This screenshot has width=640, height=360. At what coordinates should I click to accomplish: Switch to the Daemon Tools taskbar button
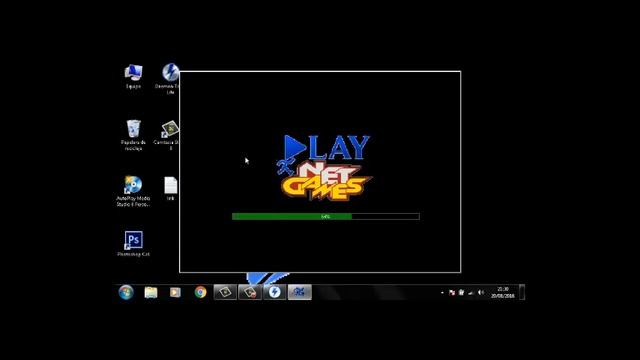coord(275,292)
